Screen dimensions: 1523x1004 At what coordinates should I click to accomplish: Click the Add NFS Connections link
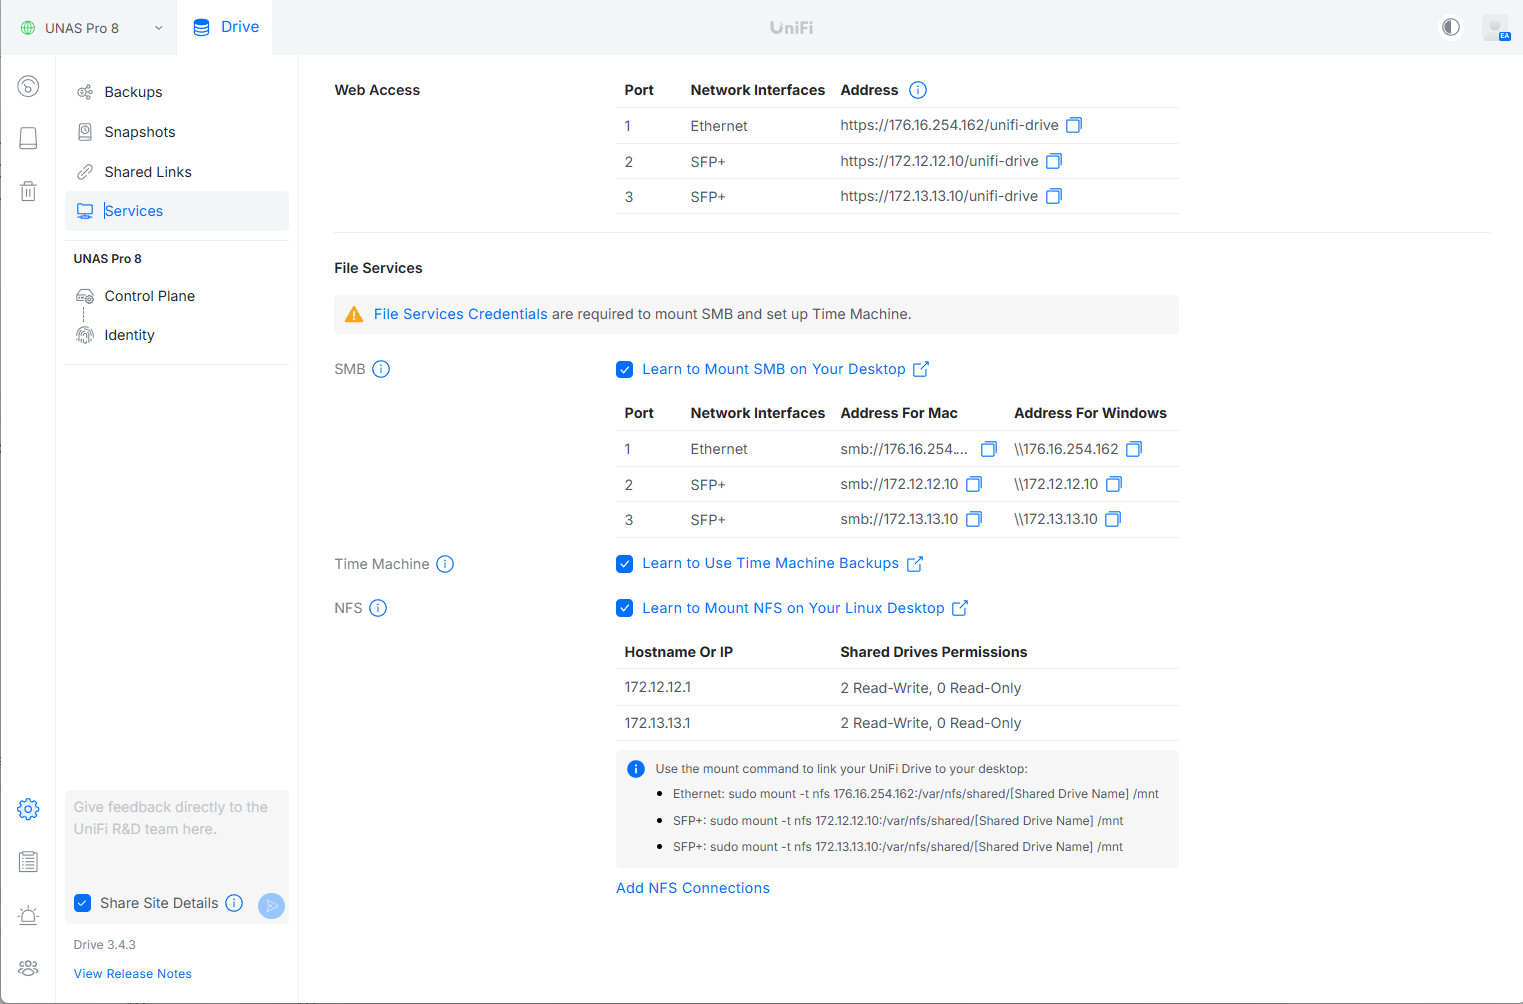tap(692, 888)
